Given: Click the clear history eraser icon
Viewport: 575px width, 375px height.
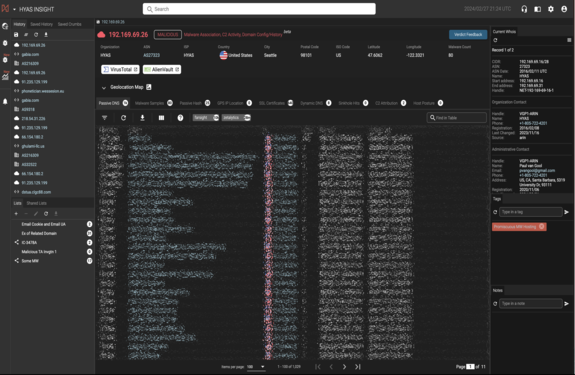Looking at the screenshot, I should pos(26,34).
